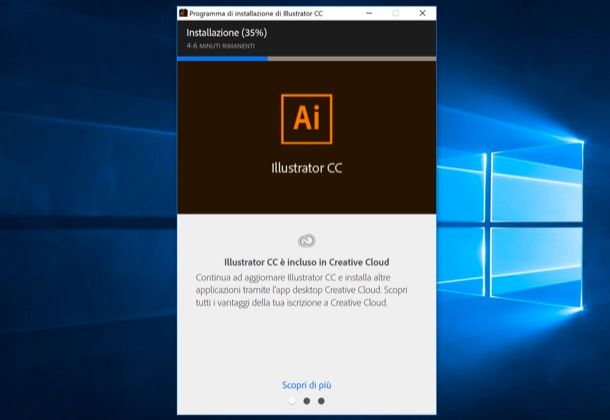The height and width of the screenshot is (420, 610).
Task: Minimize the Illustrator installer window
Action: (369, 13)
